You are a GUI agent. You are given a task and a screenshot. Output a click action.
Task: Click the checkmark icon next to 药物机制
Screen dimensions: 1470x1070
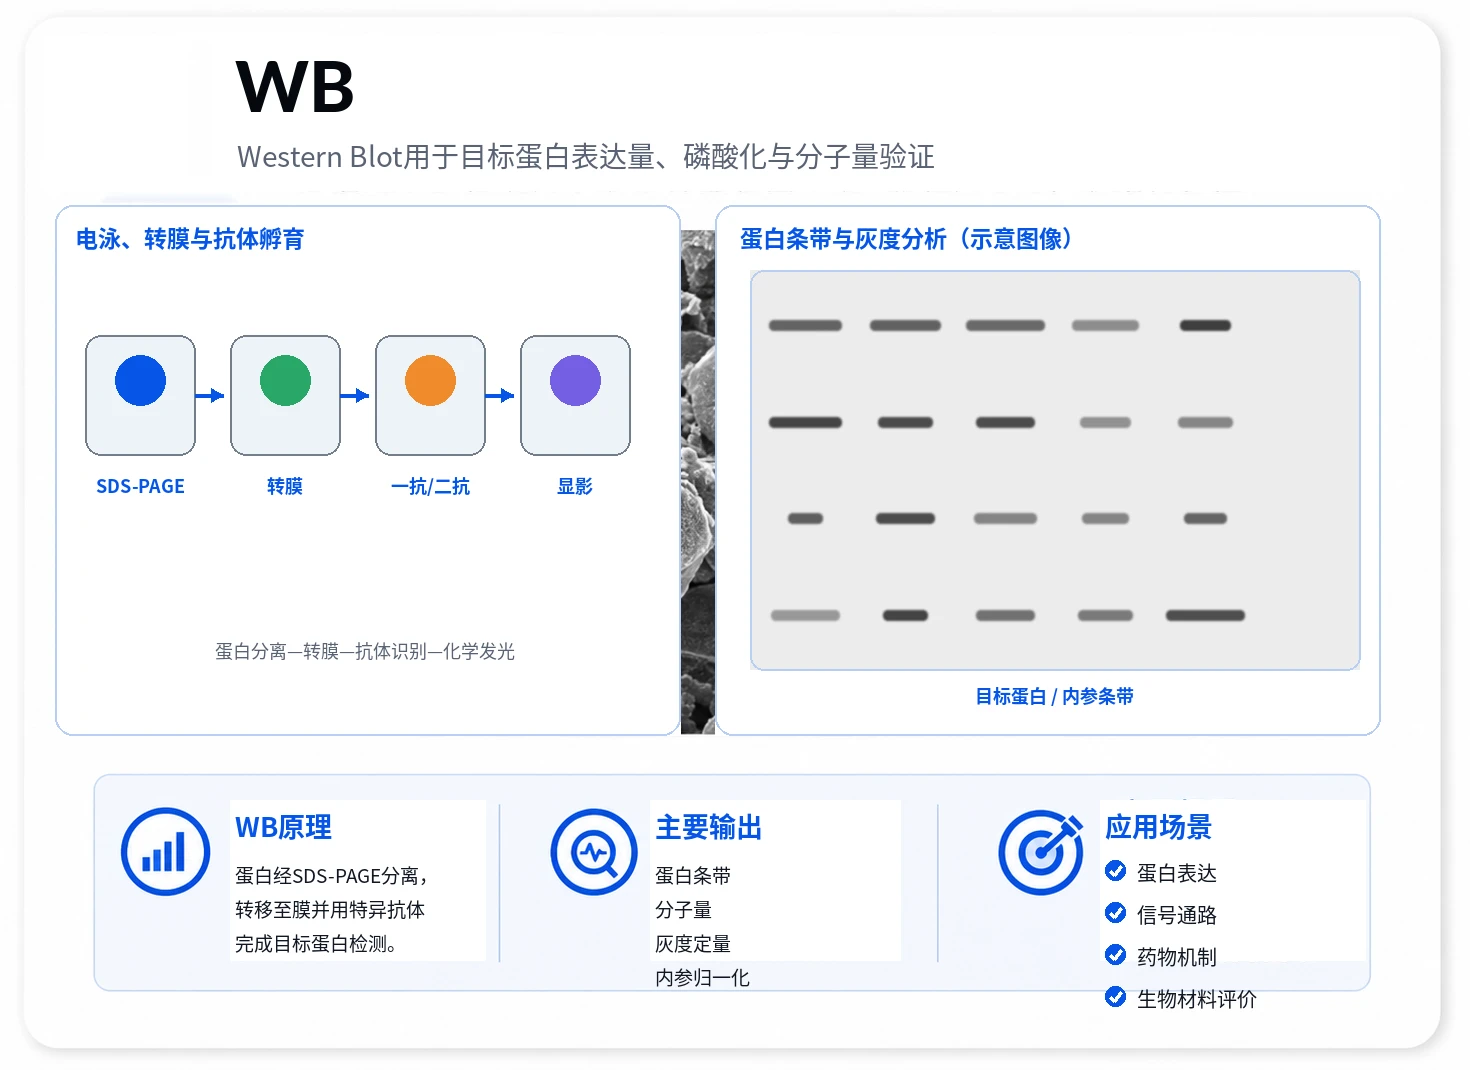(1115, 955)
